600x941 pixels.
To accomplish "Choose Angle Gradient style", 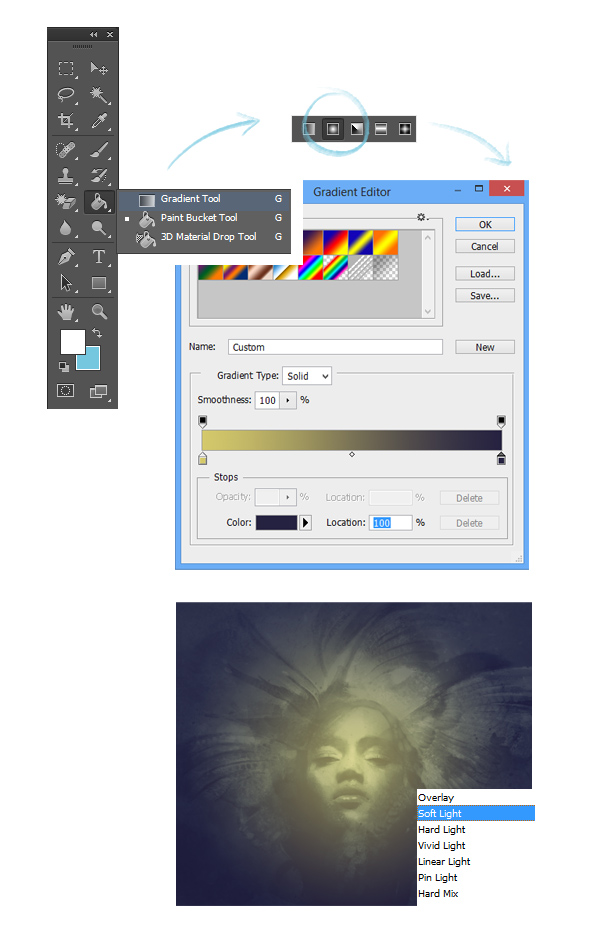I will click(x=357, y=129).
